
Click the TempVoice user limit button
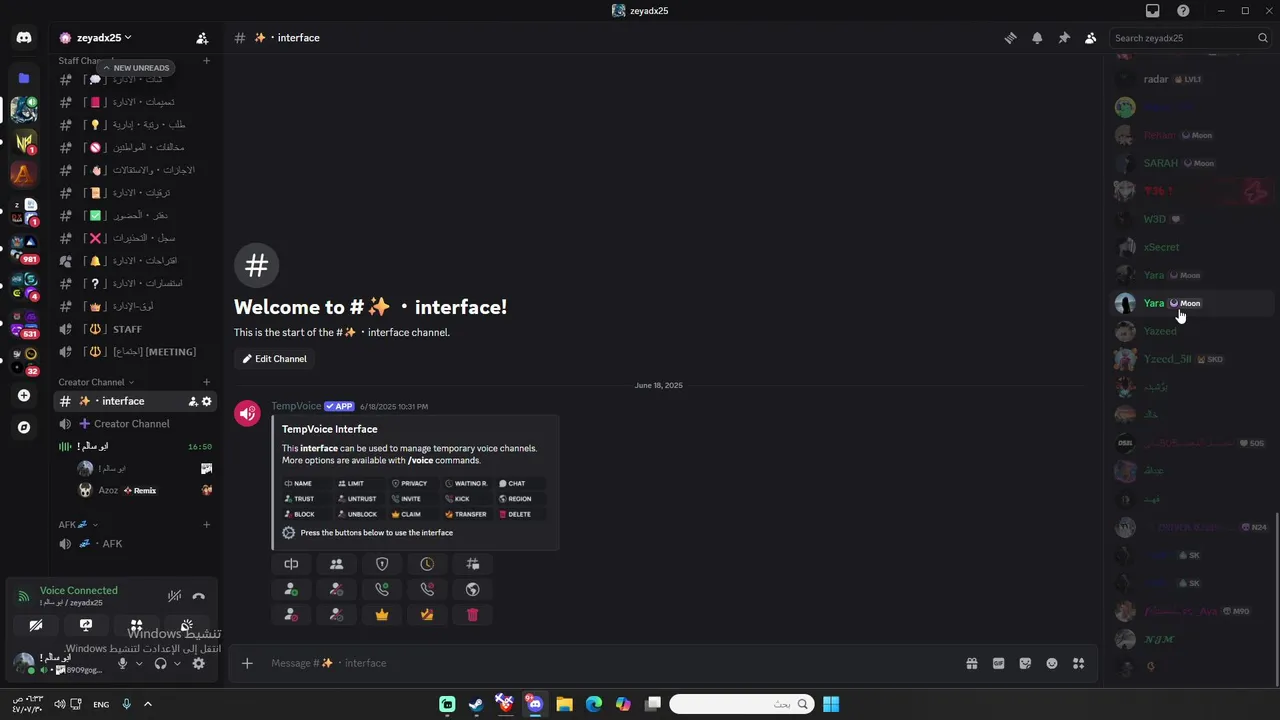(337, 564)
